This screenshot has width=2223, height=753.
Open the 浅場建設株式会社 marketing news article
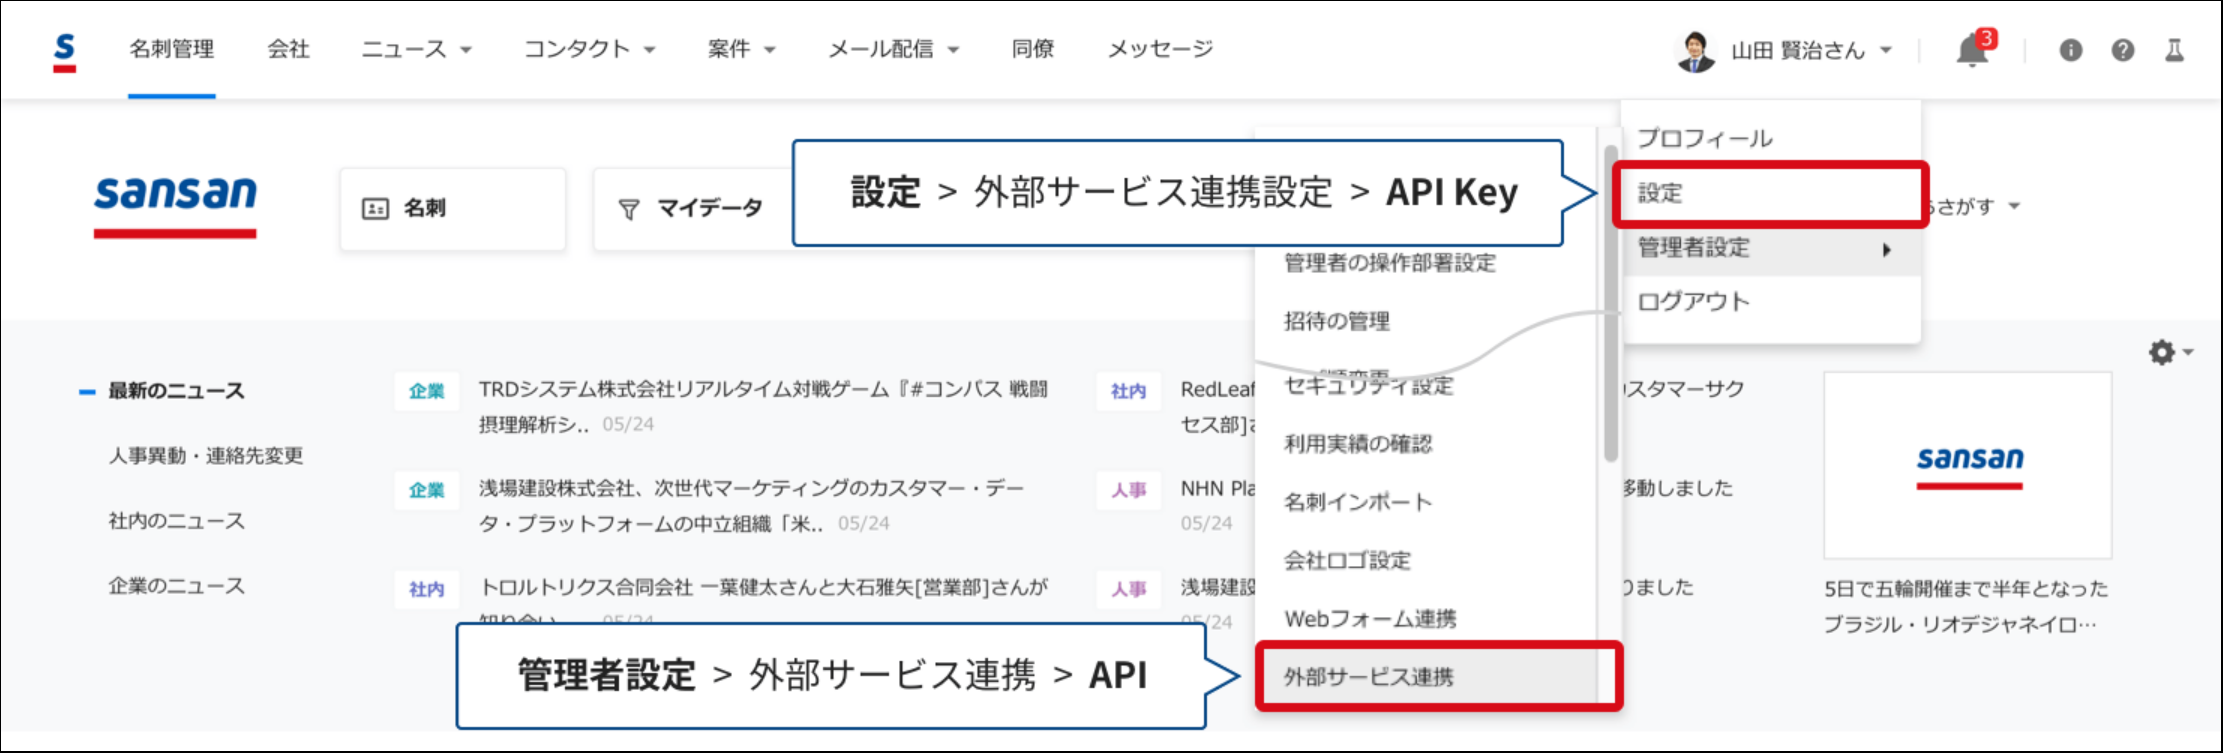click(x=752, y=505)
